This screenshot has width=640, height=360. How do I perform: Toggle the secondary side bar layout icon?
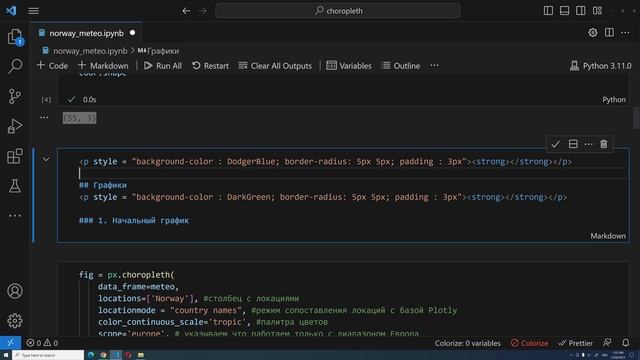[x=581, y=11]
